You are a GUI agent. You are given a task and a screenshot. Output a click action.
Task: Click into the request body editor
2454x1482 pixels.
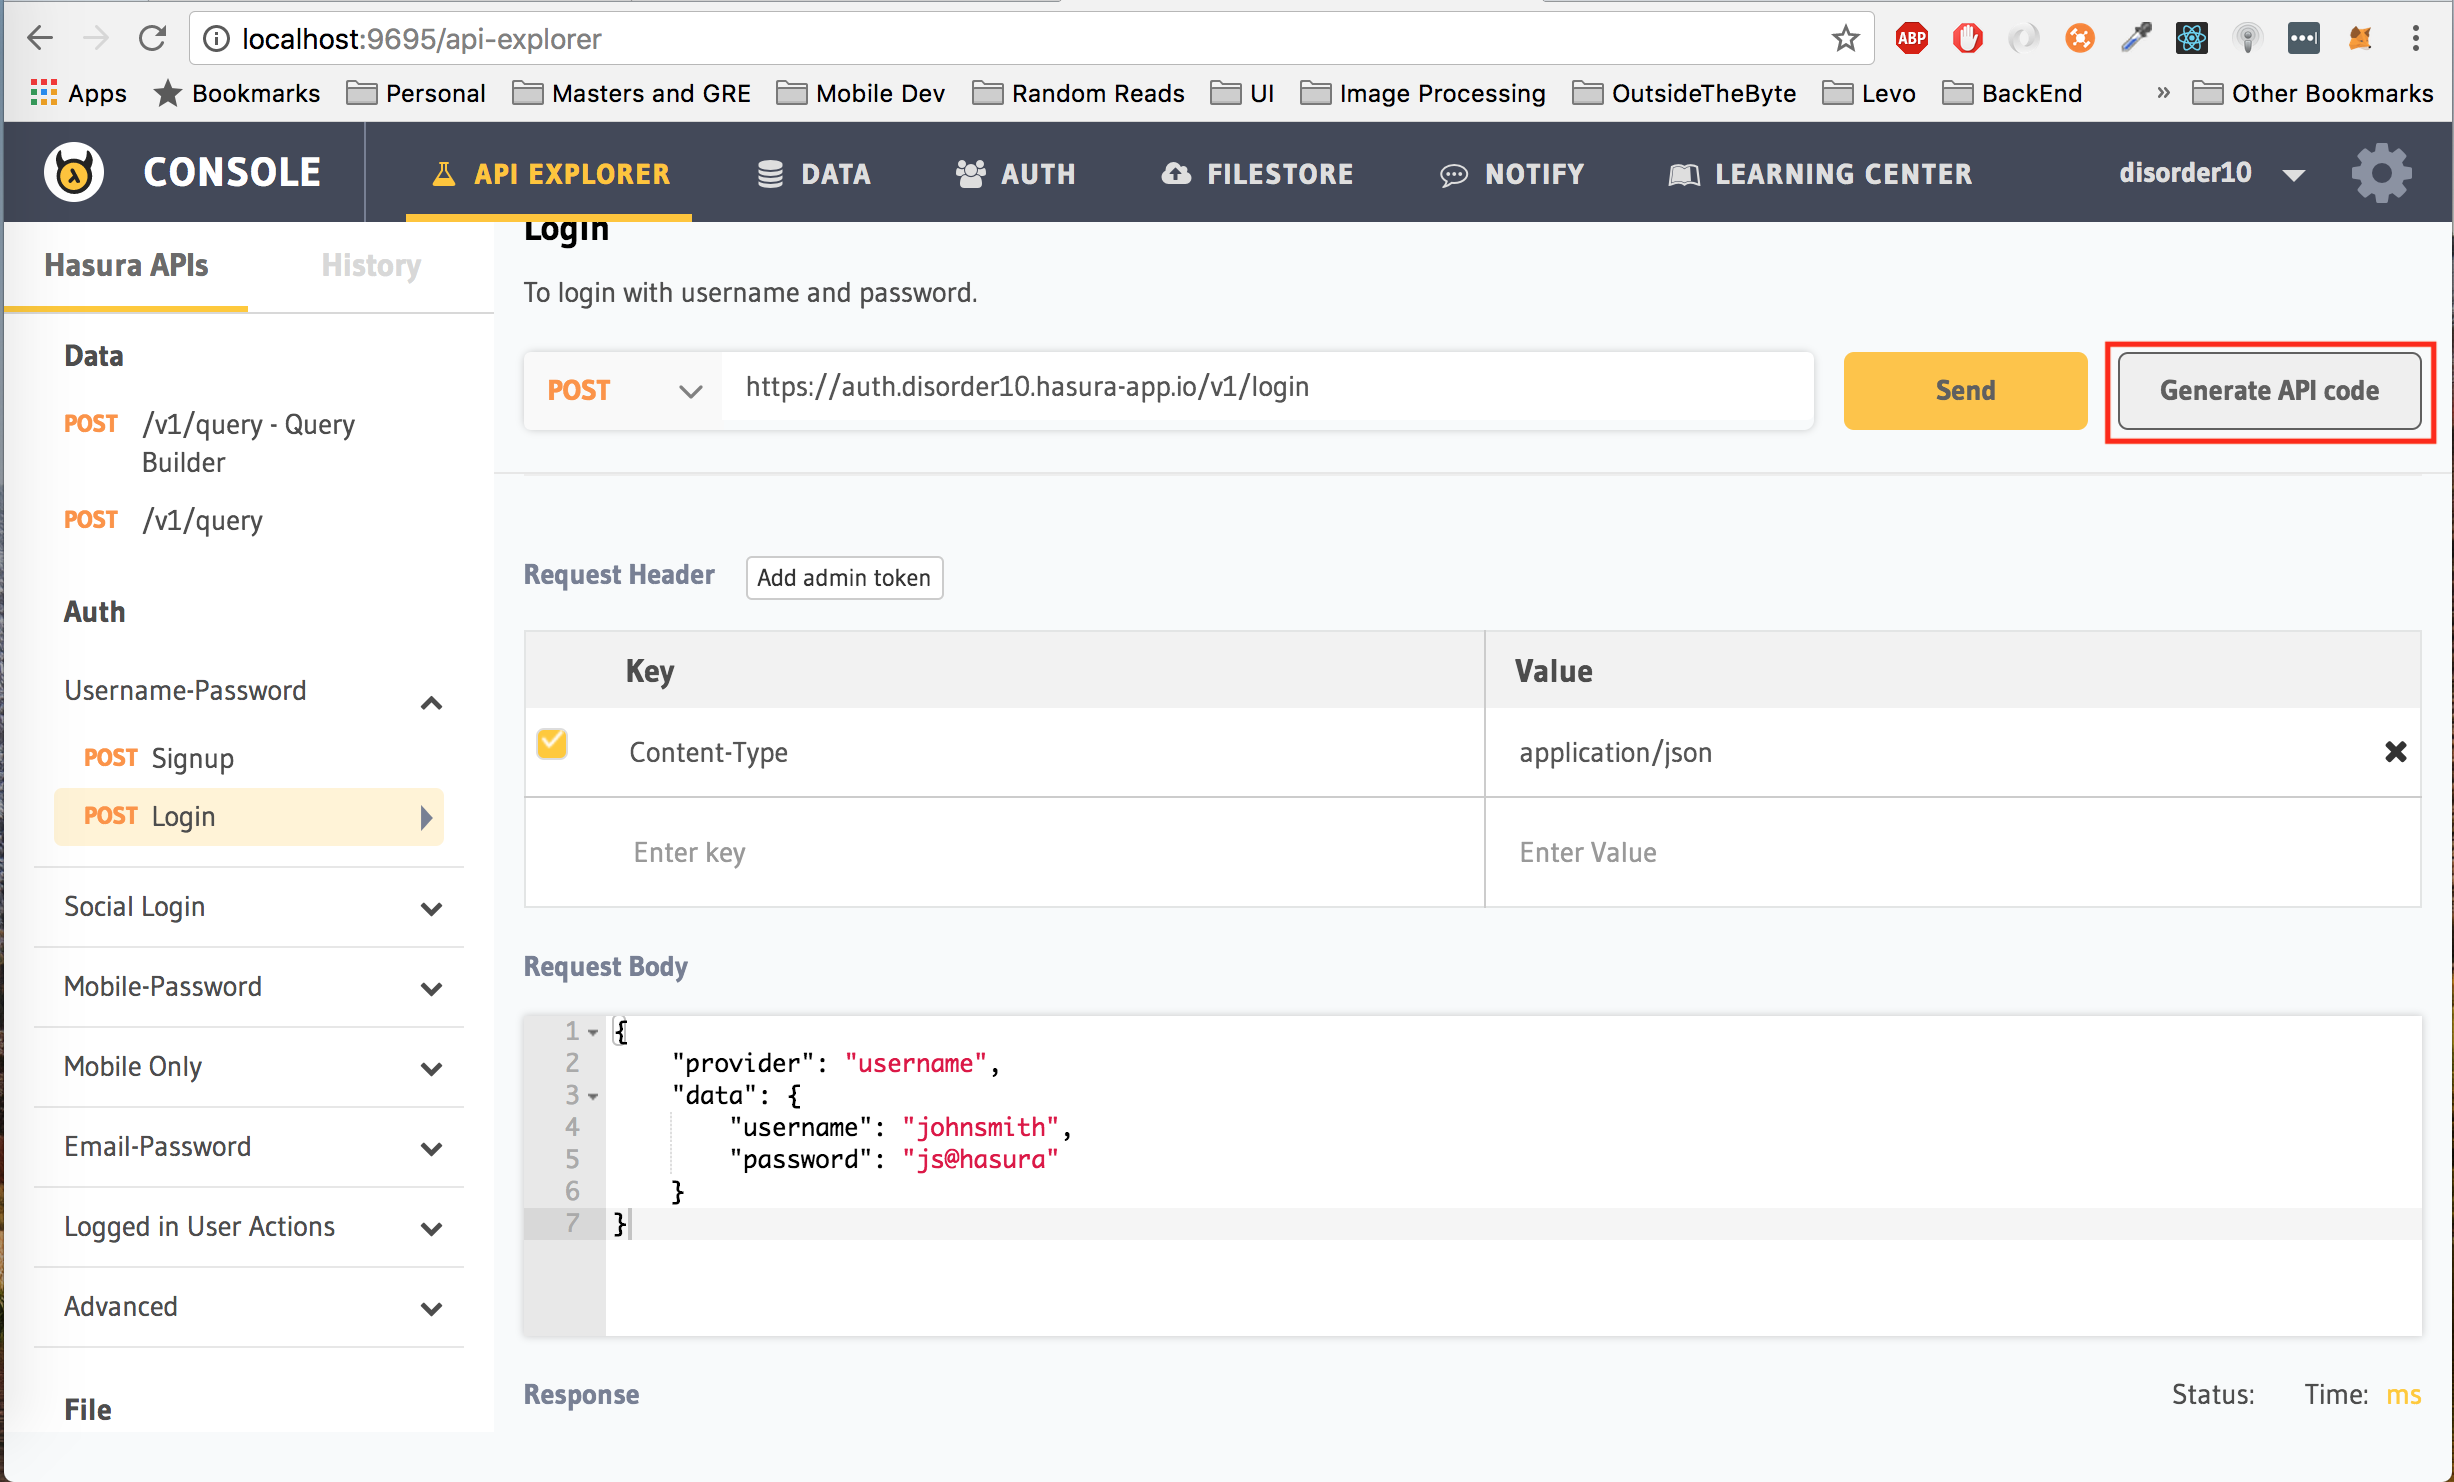coord(1513,1175)
